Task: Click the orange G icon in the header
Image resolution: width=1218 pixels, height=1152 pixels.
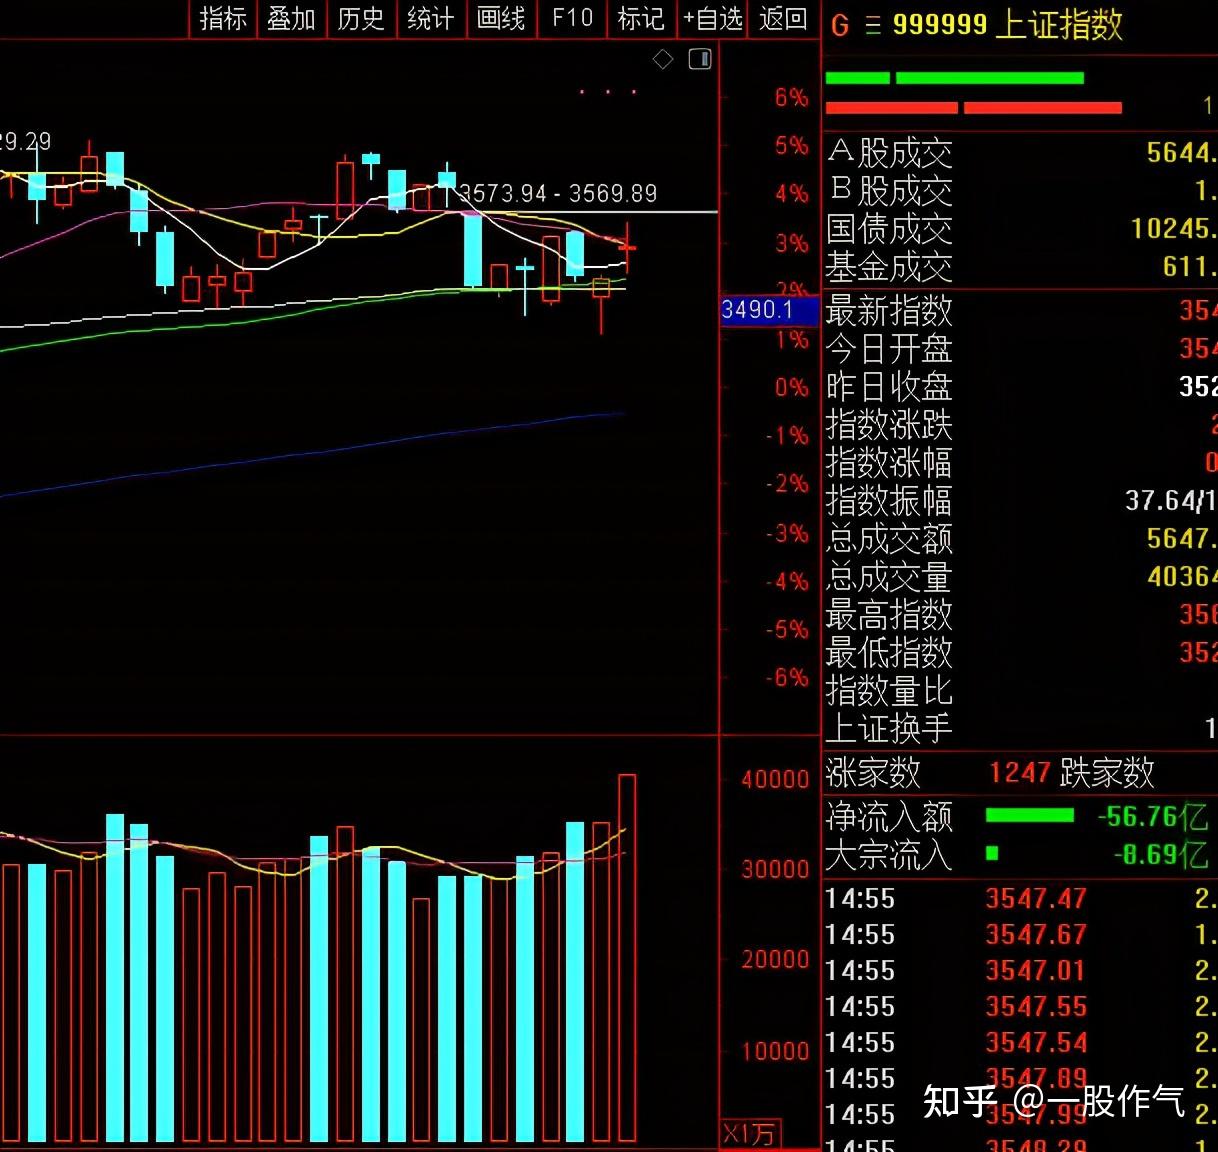Action: click(840, 26)
